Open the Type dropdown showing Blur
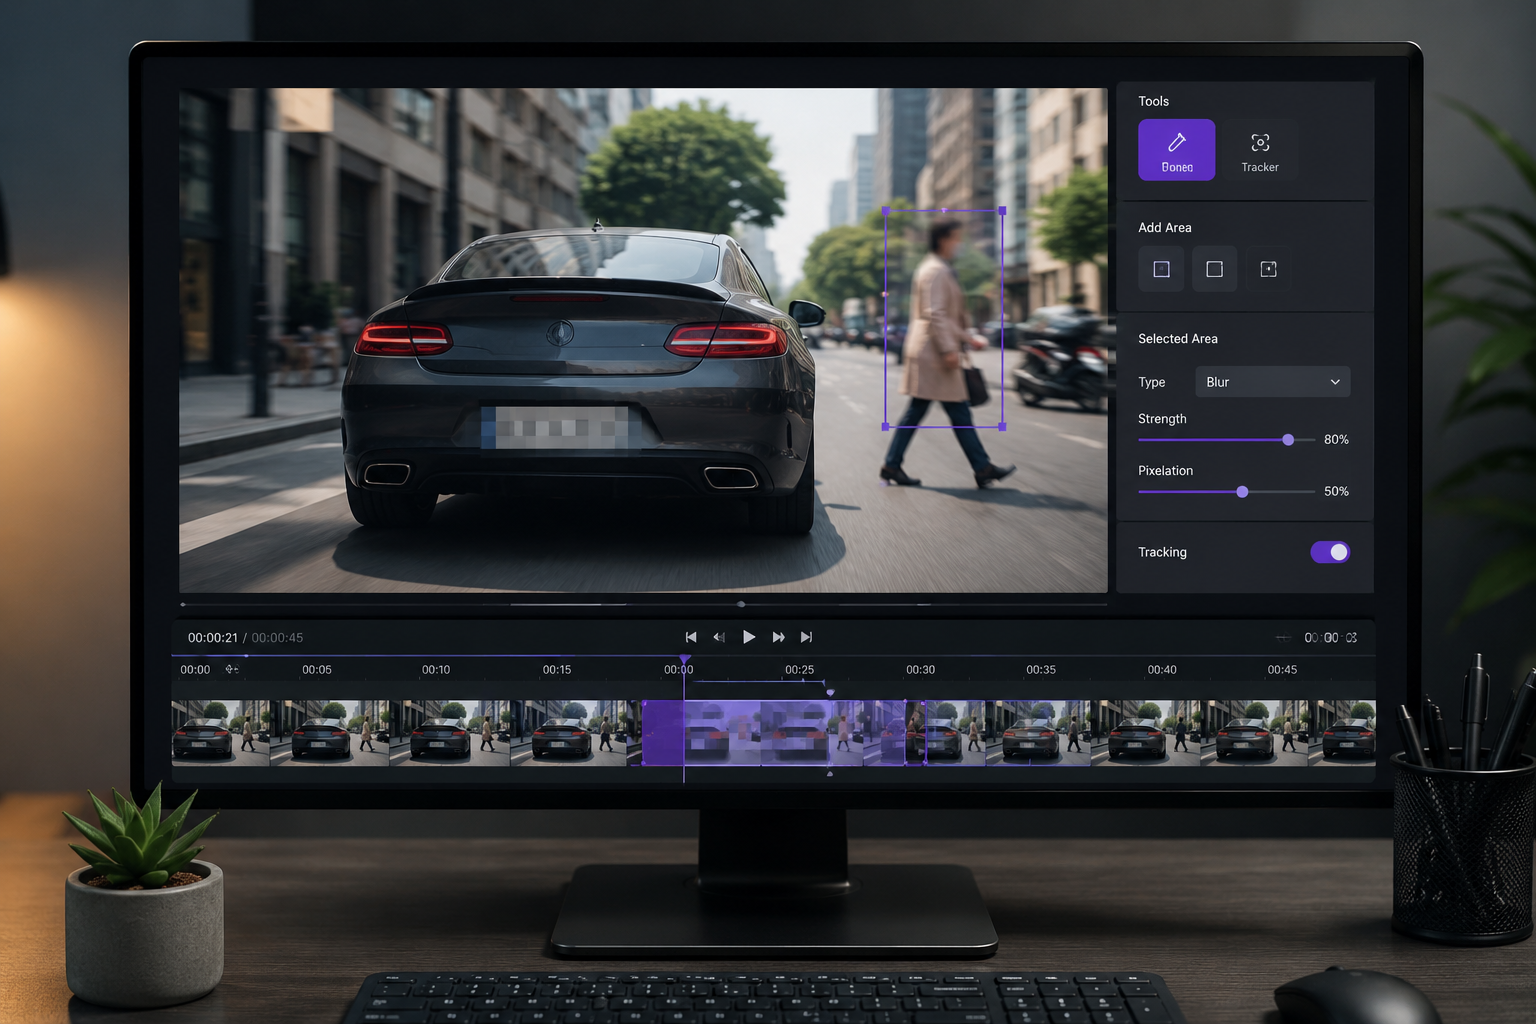 1272,382
